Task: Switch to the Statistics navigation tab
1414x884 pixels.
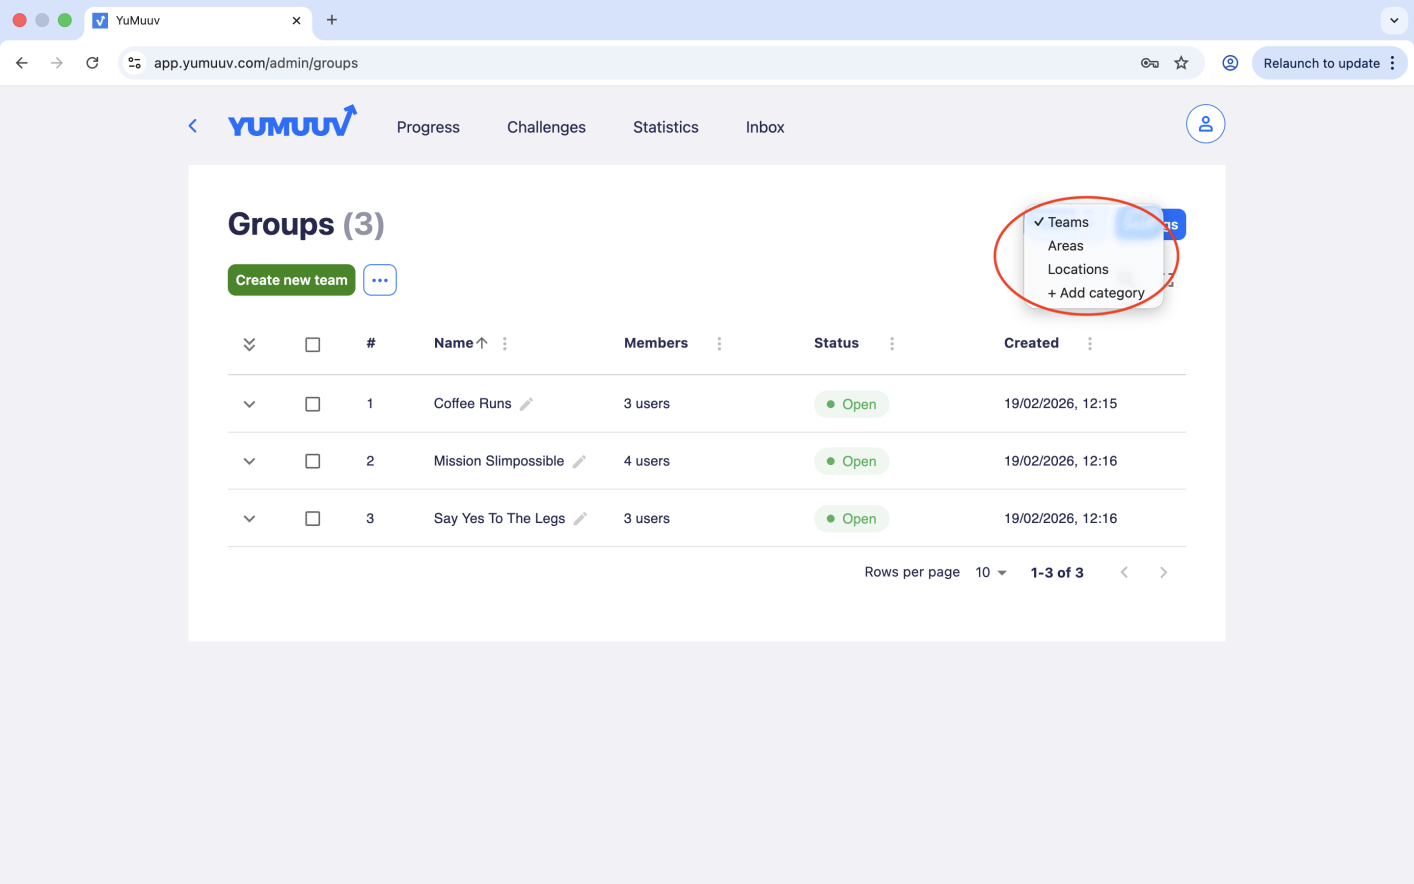Action: 665,127
